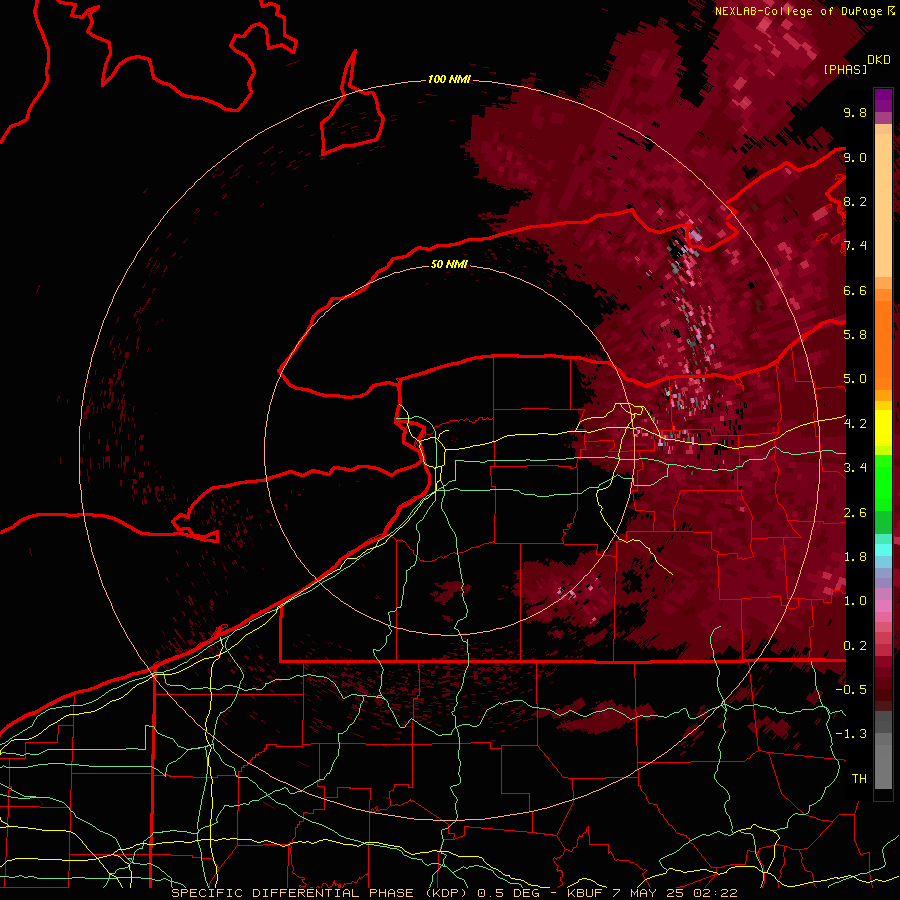The image size is (900, 900).
Task: Click the 0.2 value on the color scale
Action: pyautogui.click(x=855, y=646)
